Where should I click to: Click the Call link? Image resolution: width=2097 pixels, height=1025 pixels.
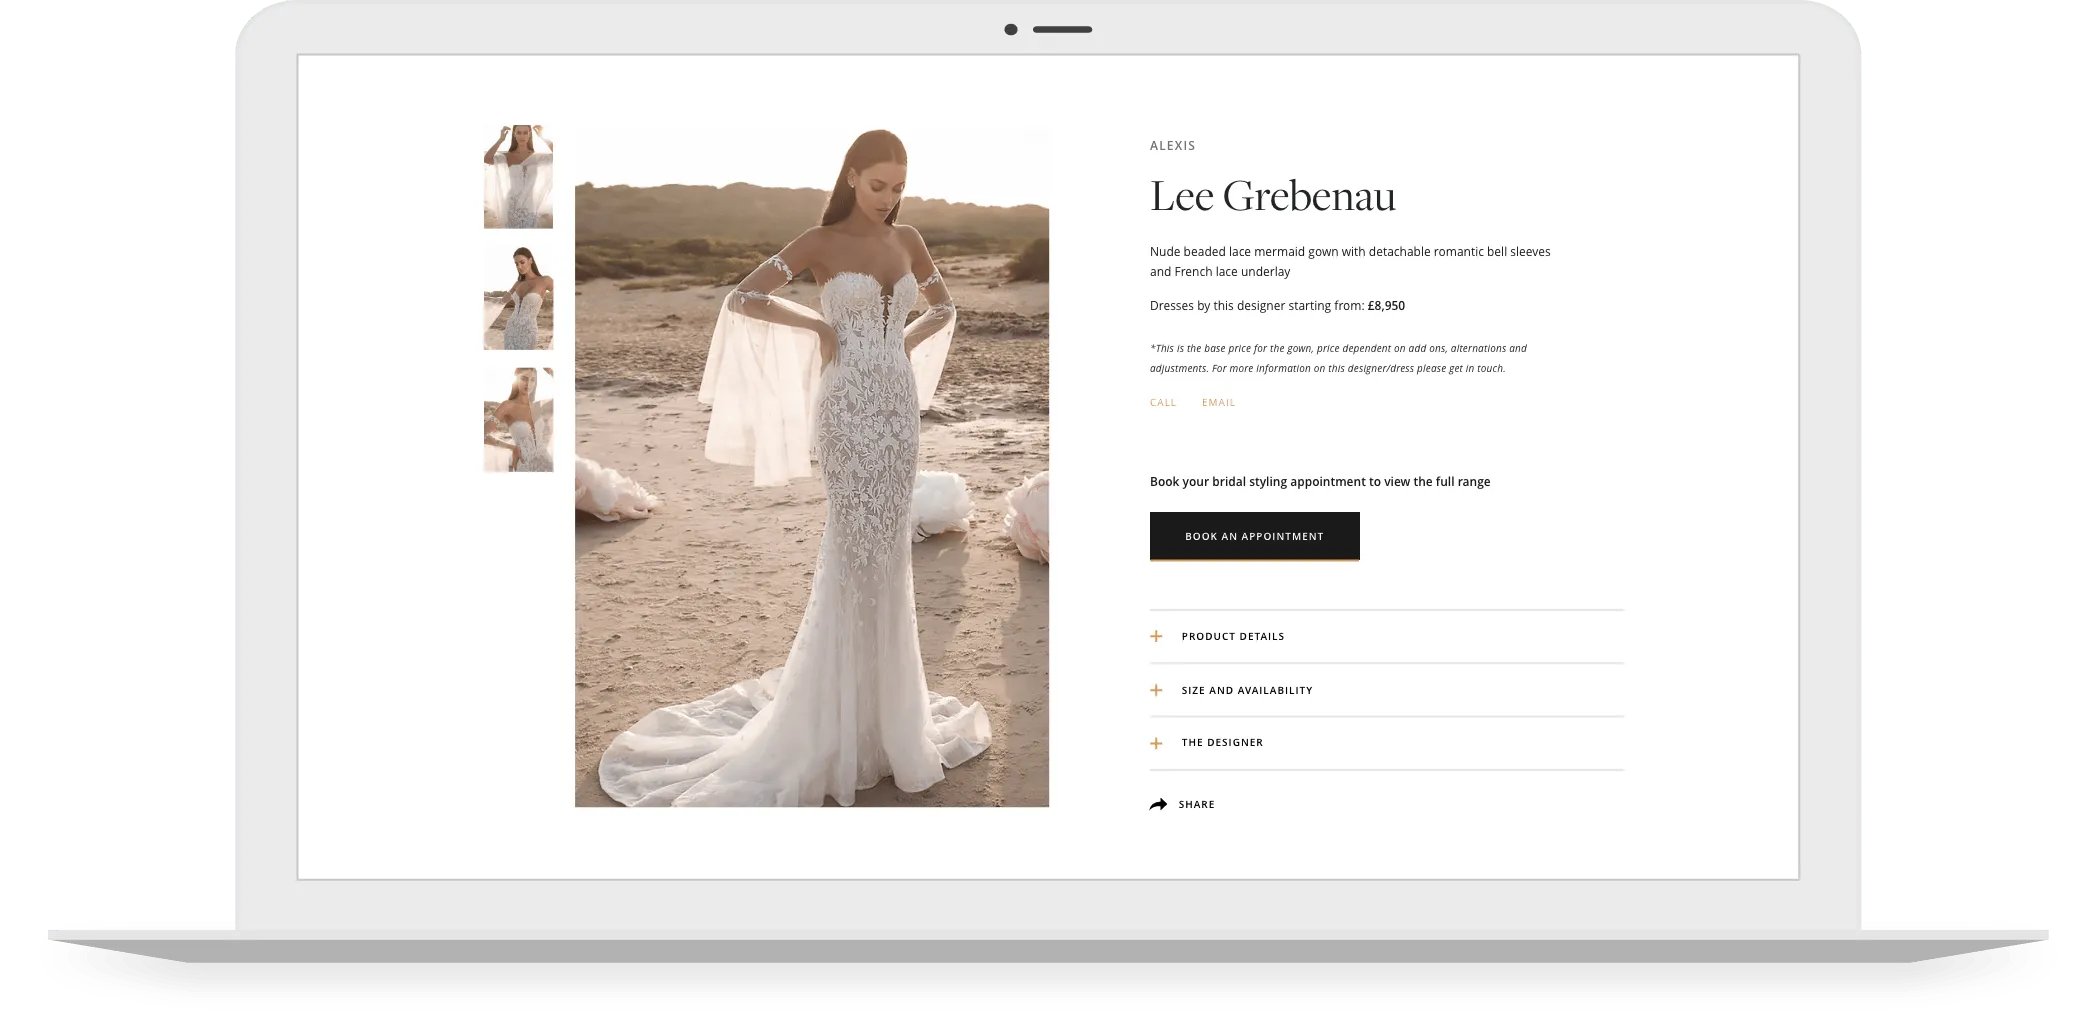1163,403
